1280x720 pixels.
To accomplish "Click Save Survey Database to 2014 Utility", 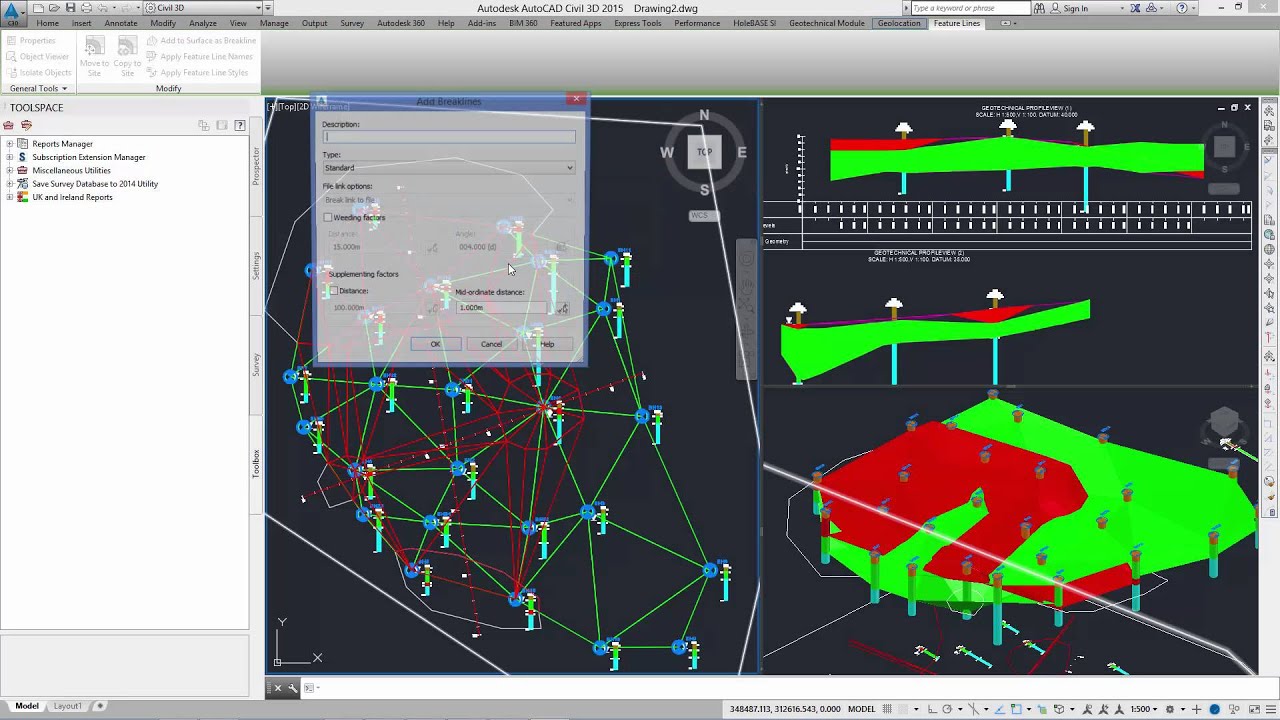I will (95, 184).
